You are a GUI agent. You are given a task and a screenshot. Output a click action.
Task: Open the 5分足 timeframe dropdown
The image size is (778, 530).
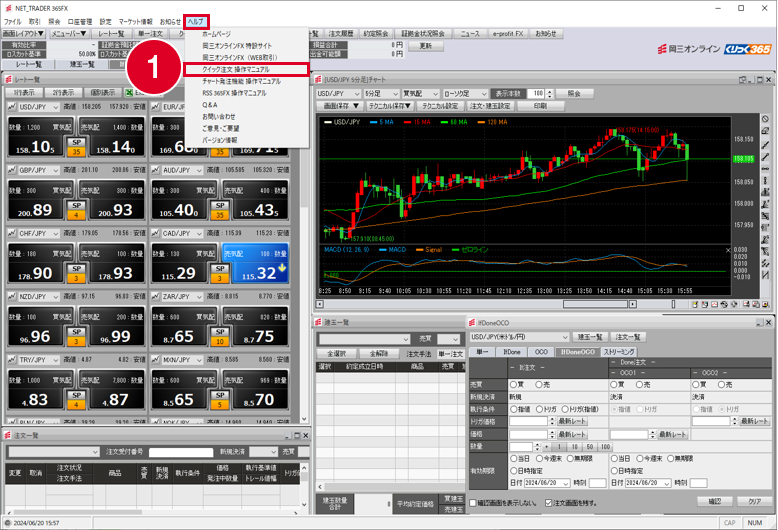(382, 93)
